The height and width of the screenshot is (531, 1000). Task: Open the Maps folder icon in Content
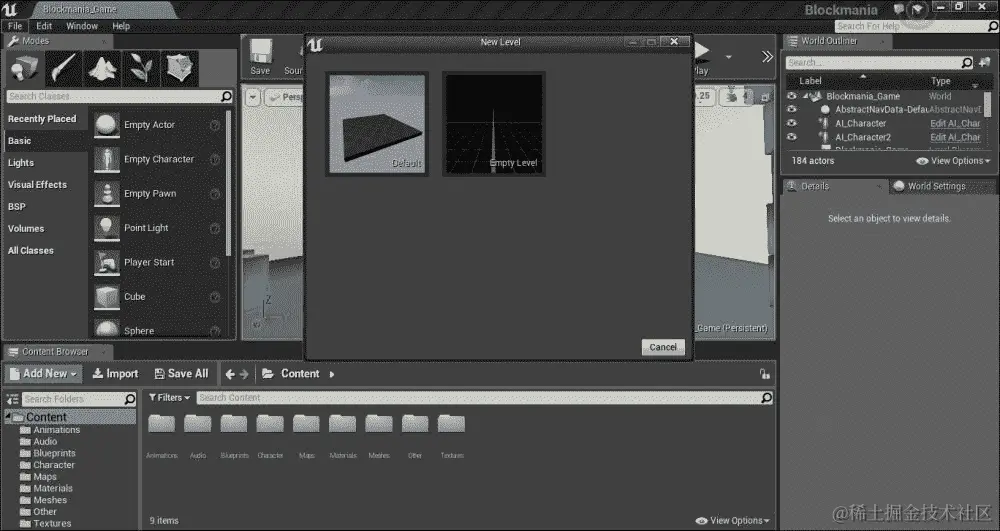tap(306, 424)
